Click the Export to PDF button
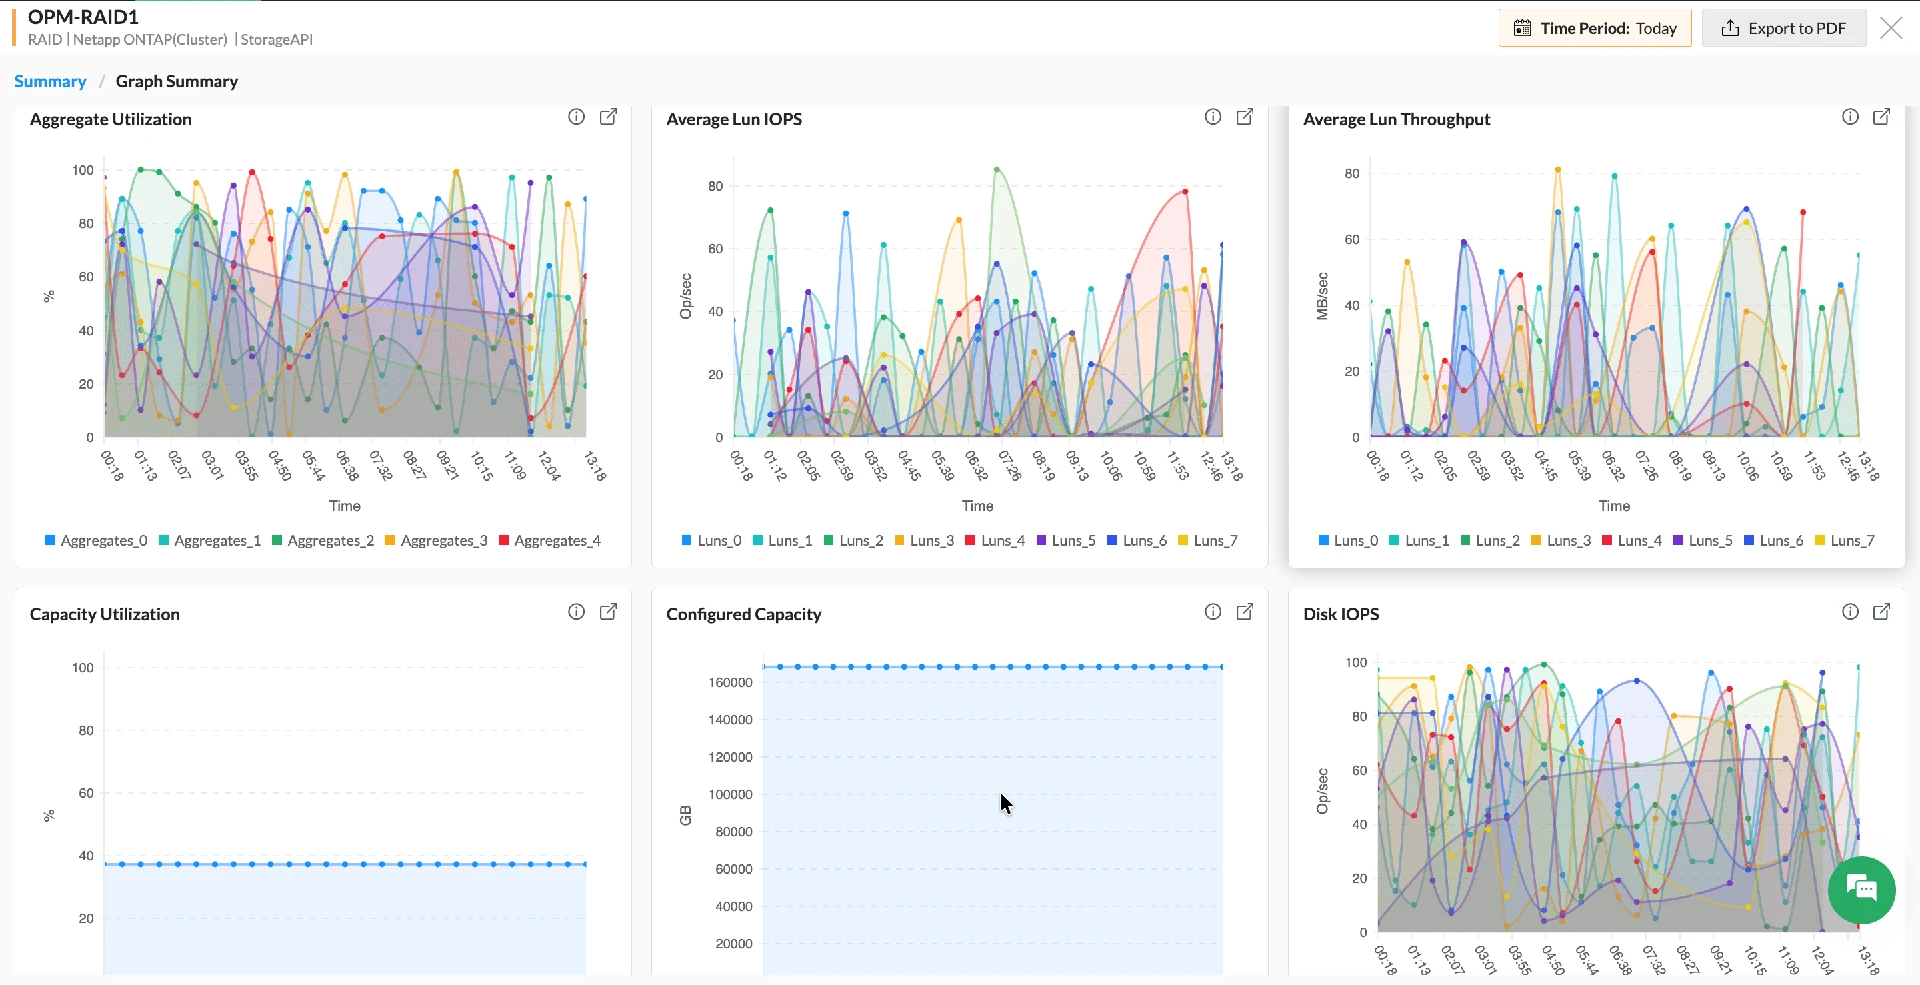Viewport: 1920px width, 985px height. tap(1784, 28)
